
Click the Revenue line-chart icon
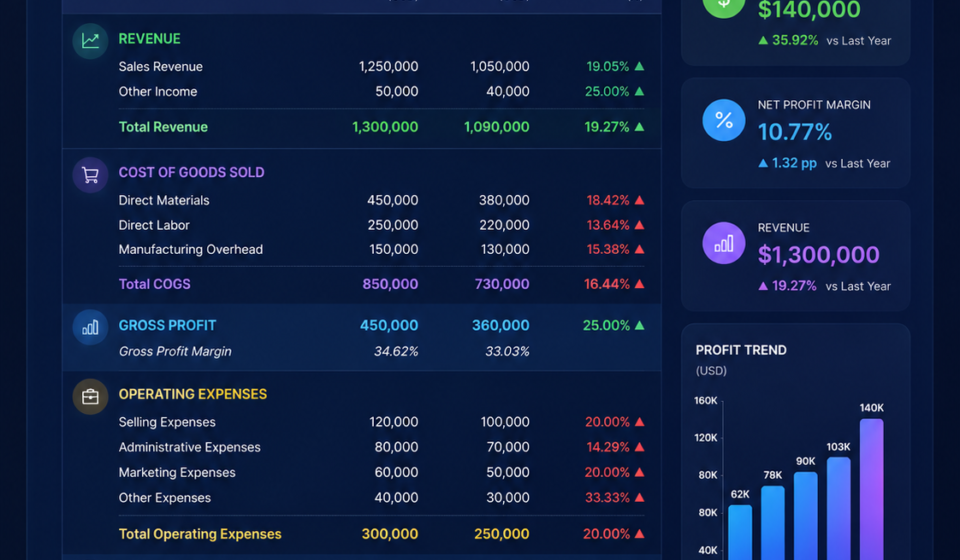coord(91,41)
